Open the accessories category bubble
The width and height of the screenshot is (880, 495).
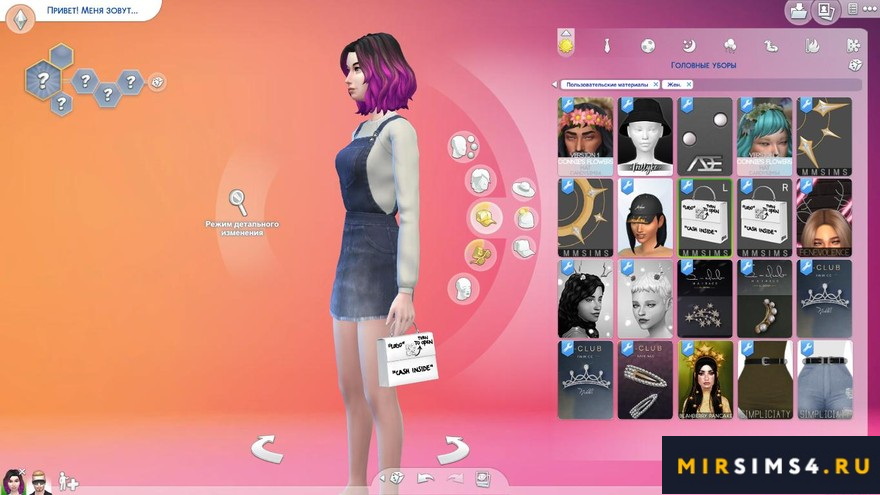(x=480, y=255)
